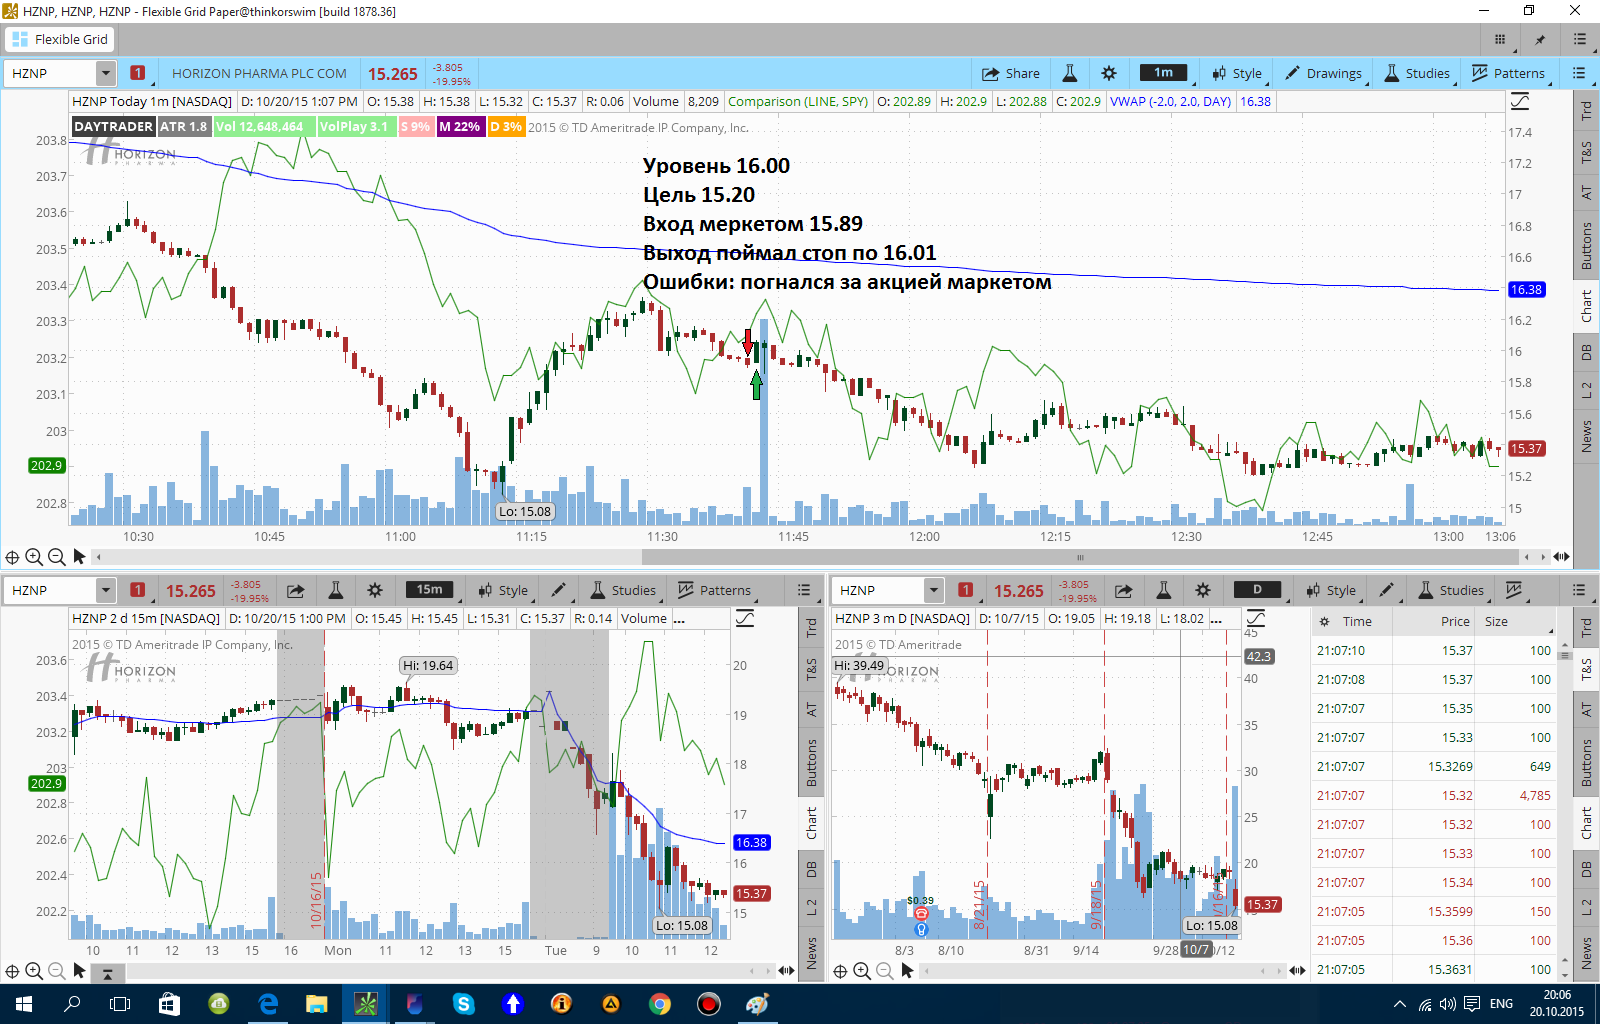
Task: Toggle the red symbol link '1' on top chart
Action: tap(138, 73)
